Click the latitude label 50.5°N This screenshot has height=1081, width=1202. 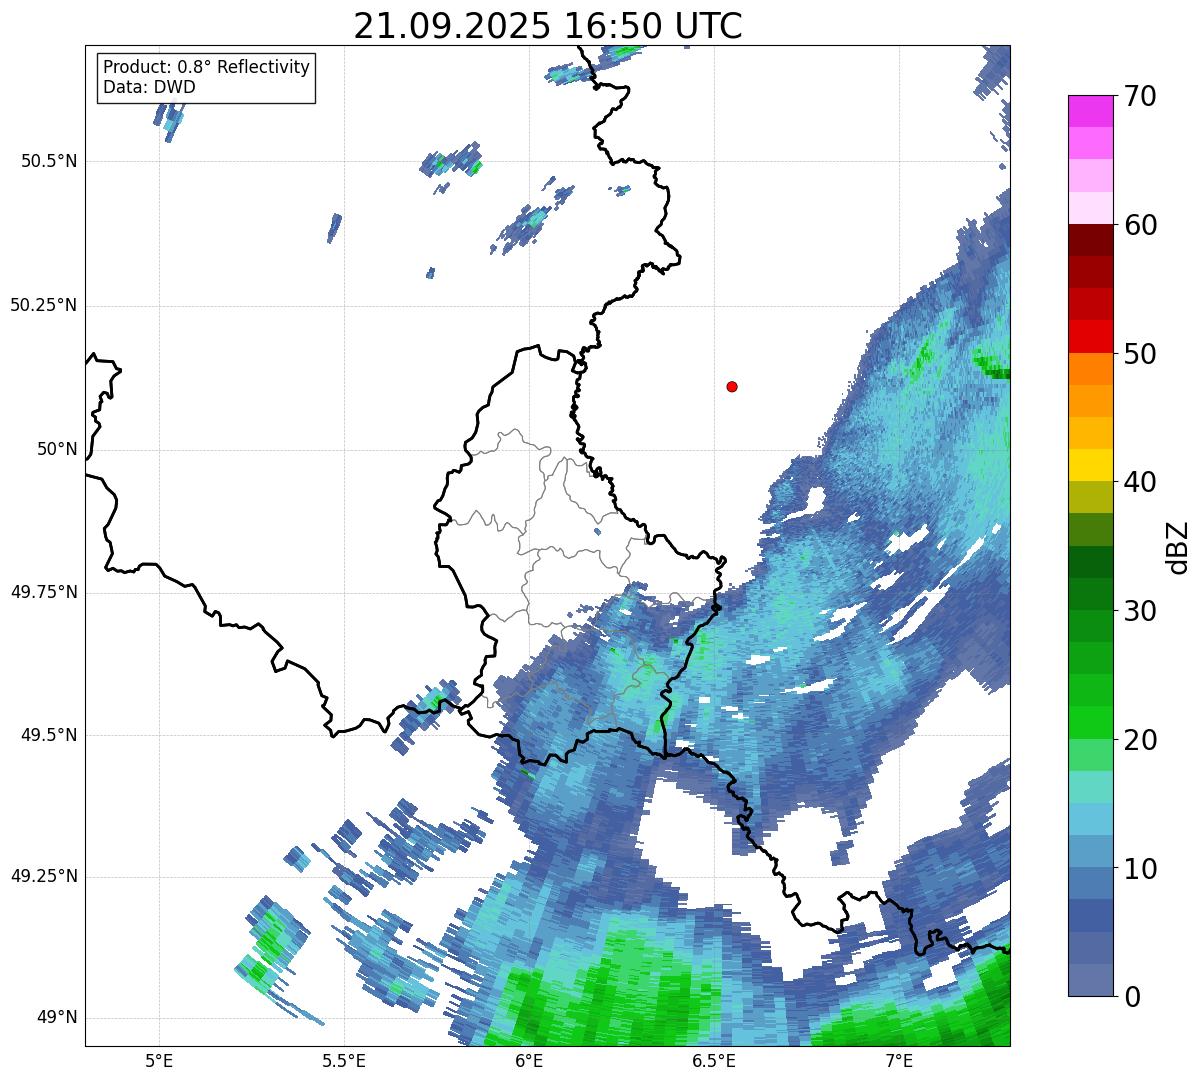pyautogui.click(x=49, y=161)
